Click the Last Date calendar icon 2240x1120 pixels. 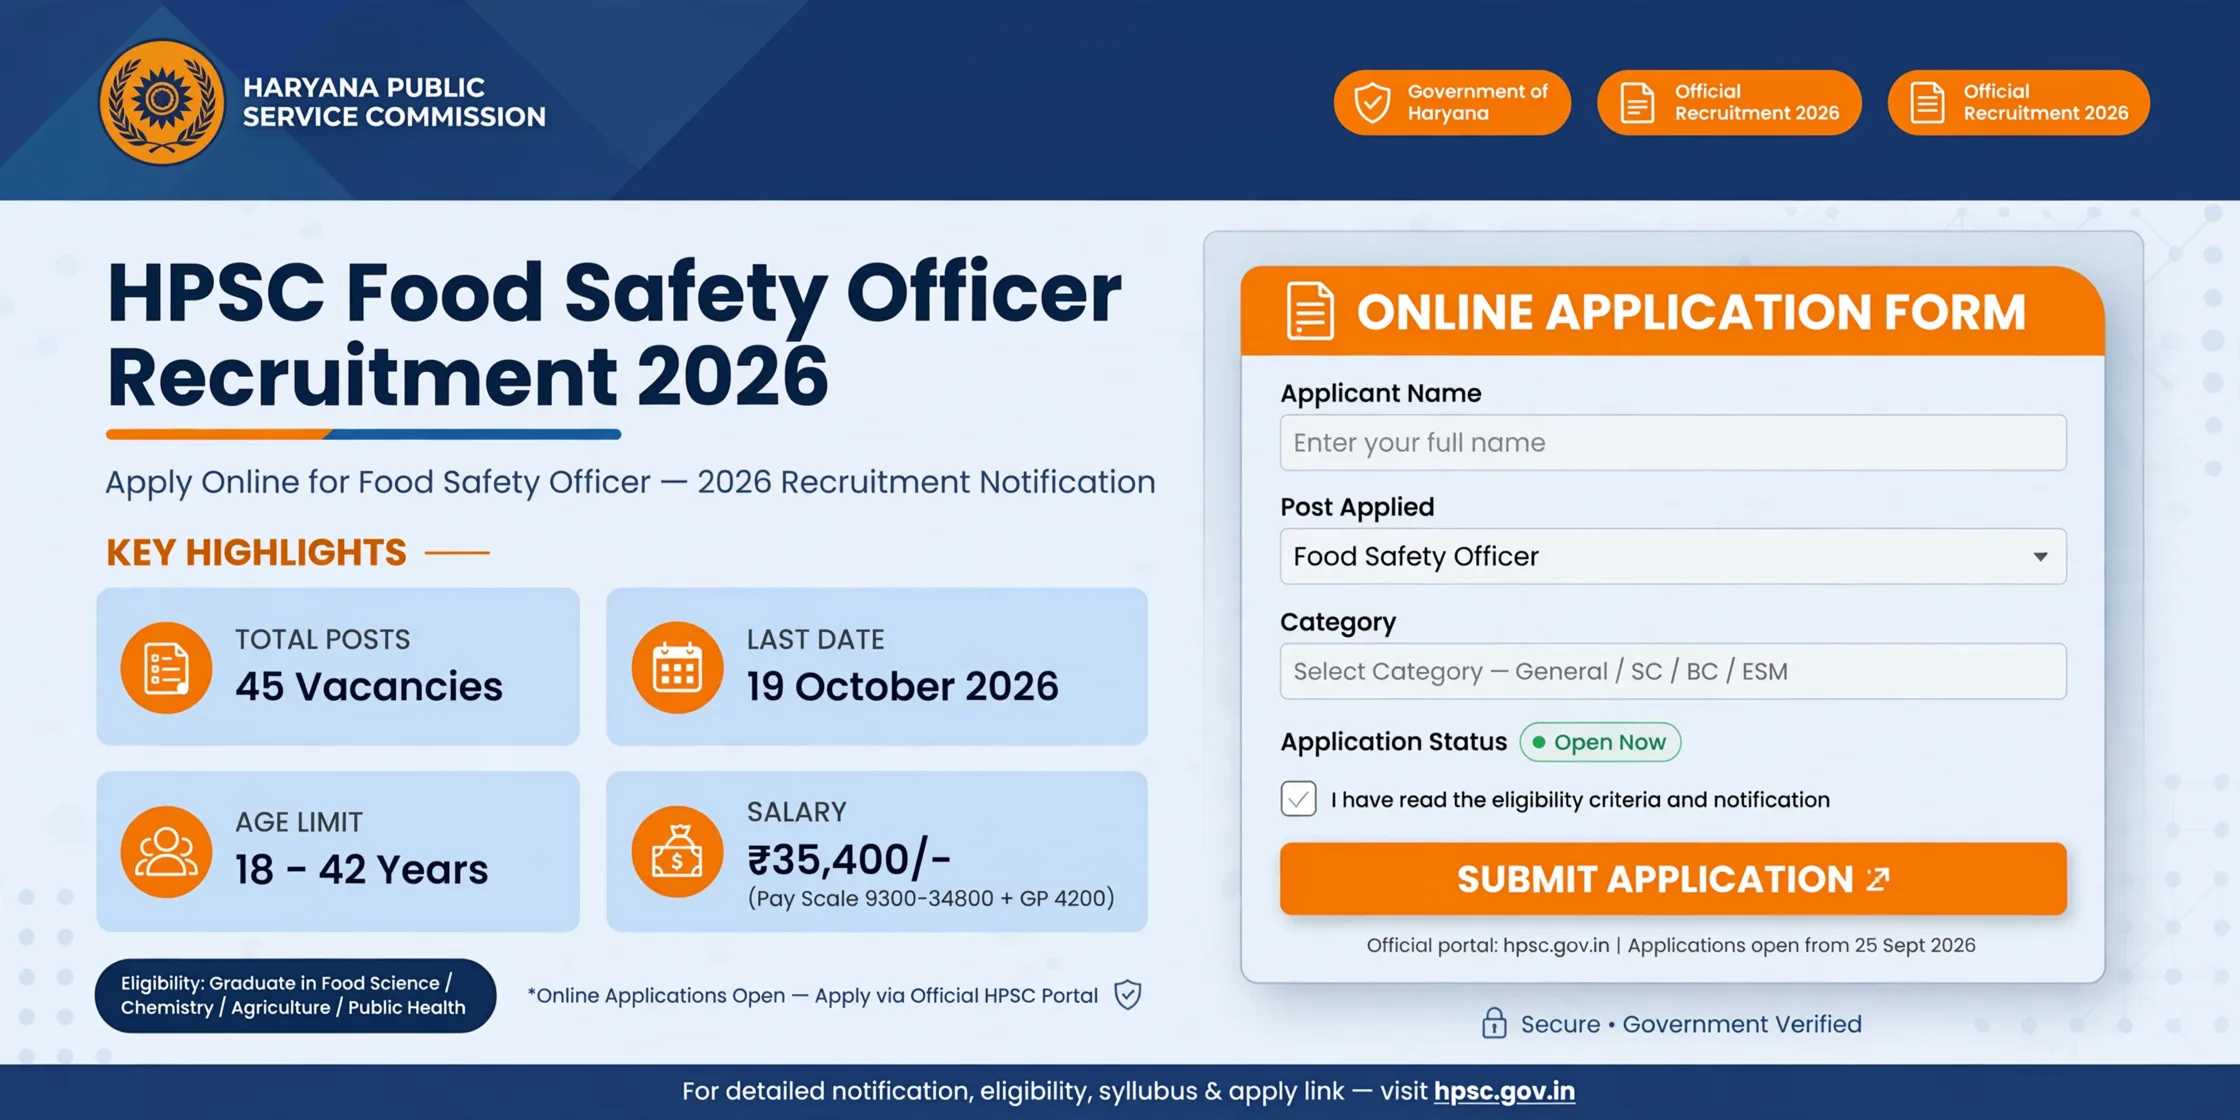(677, 667)
